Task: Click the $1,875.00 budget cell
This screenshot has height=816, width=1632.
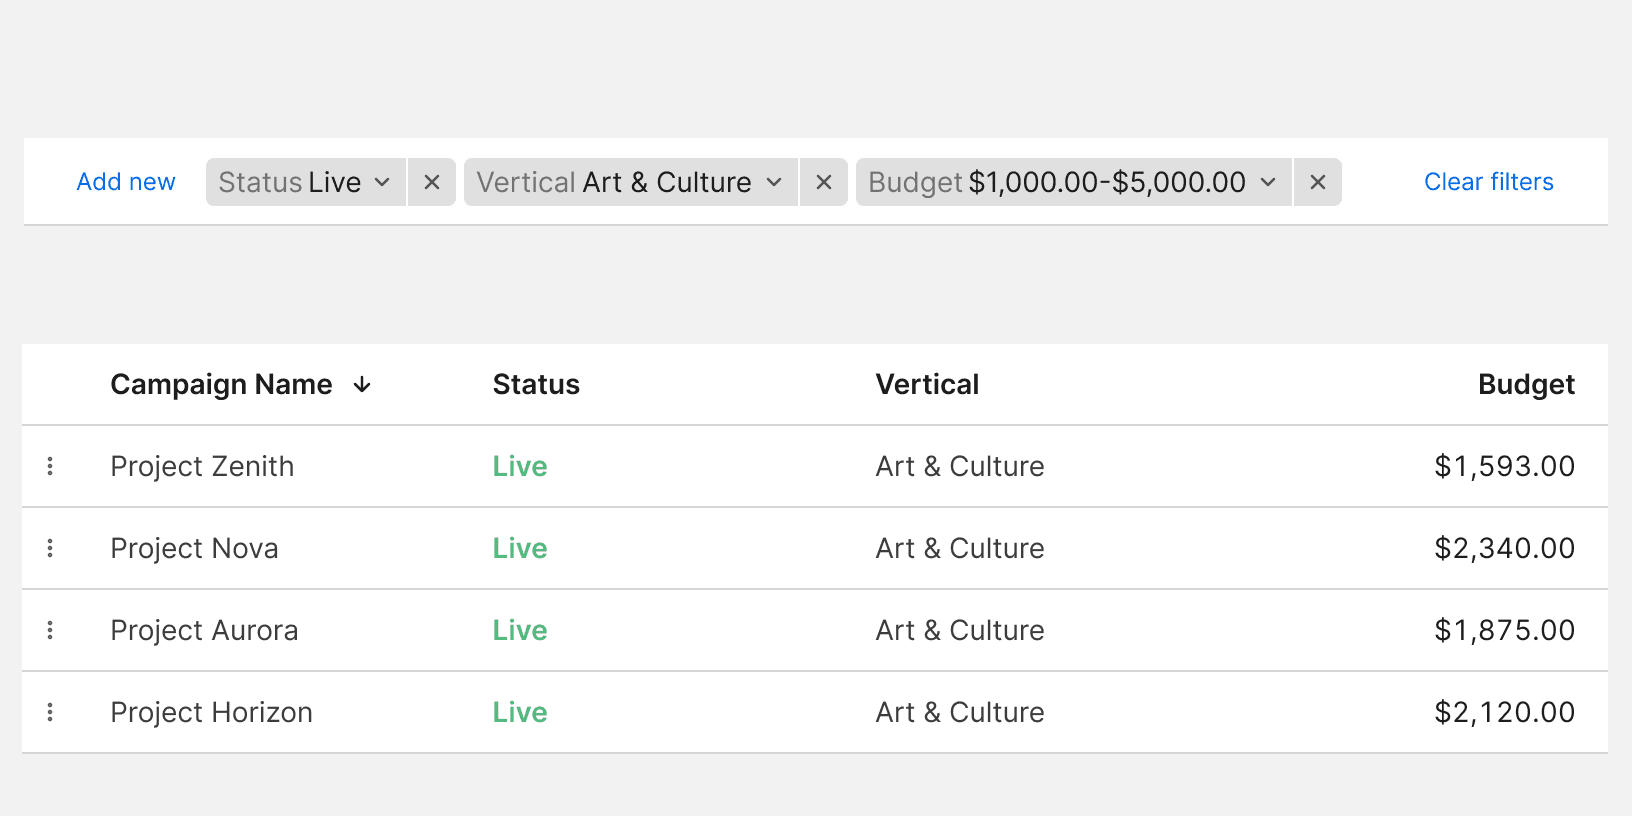Action: point(1504,630)
